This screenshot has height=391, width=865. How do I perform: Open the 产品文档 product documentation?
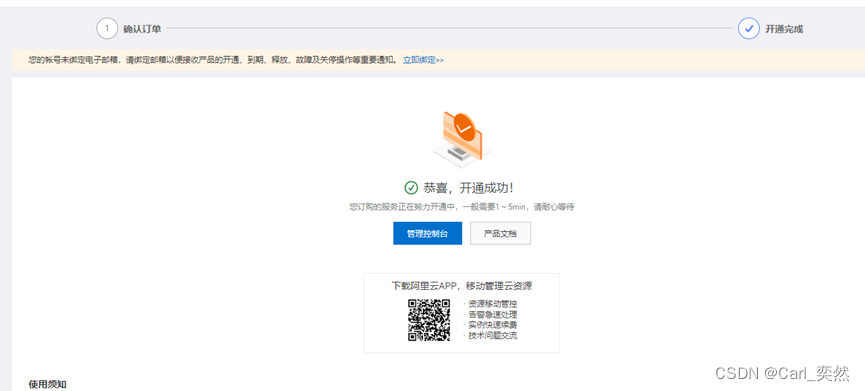(500, 233)
